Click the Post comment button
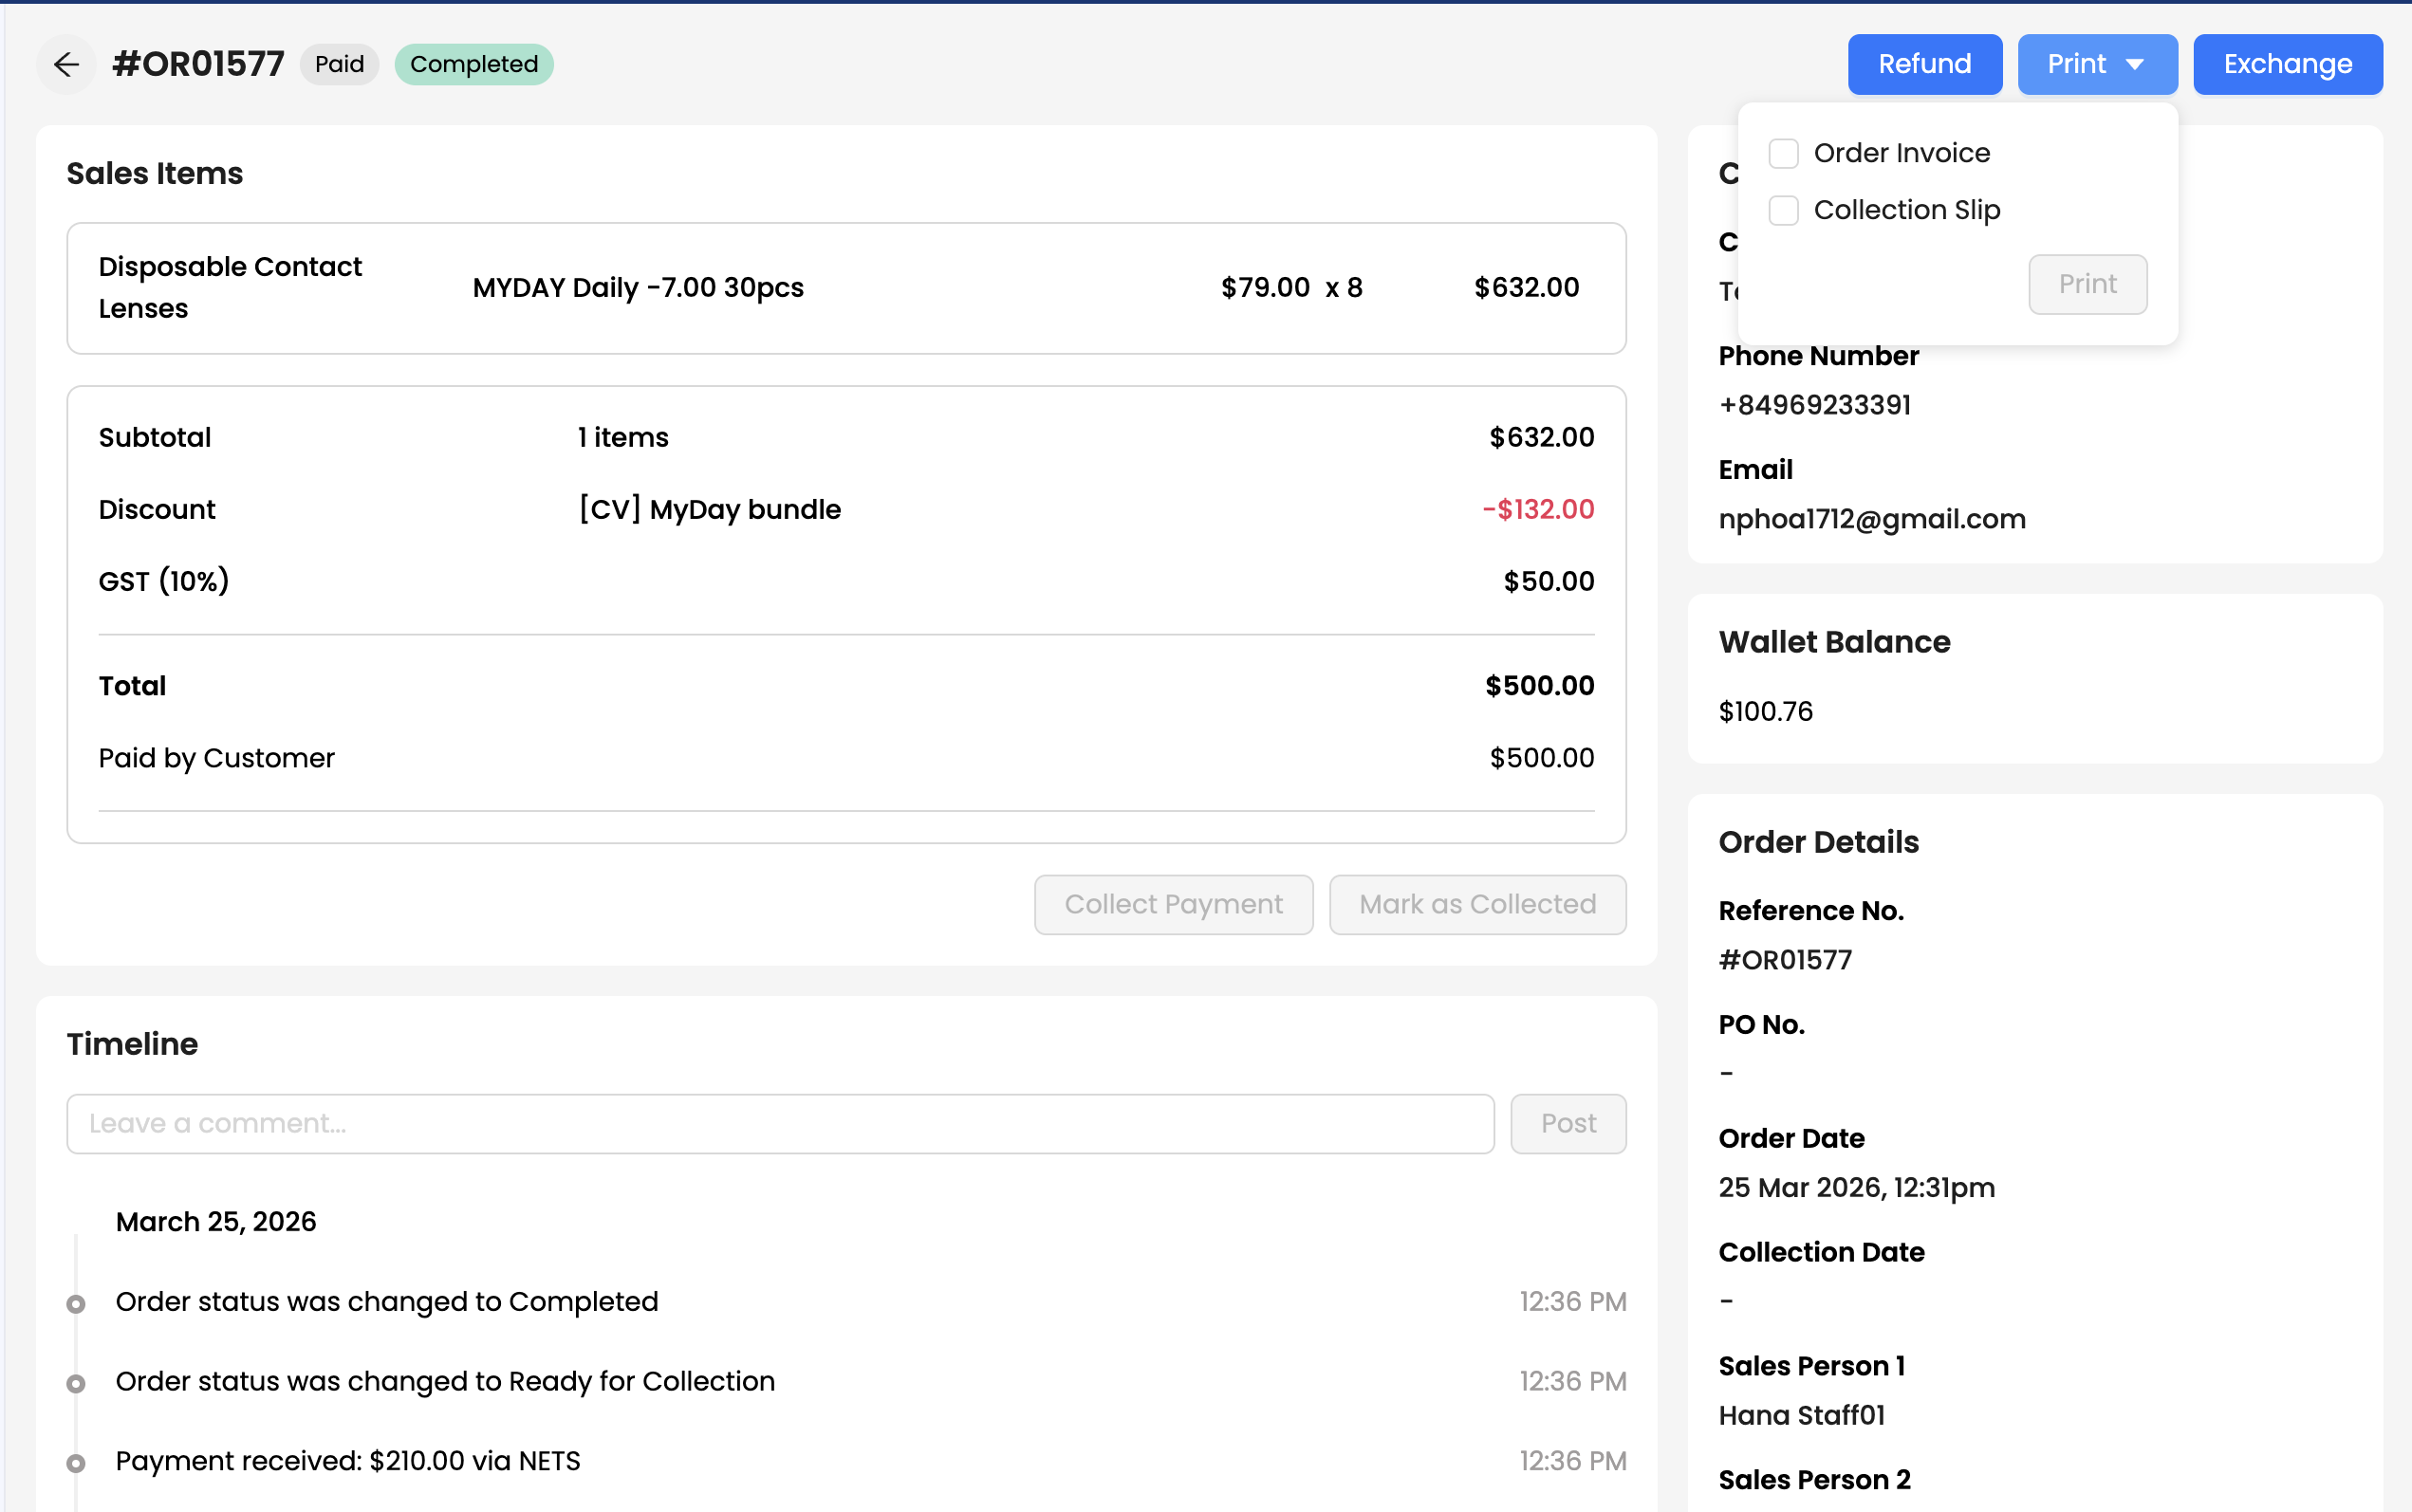Viewport: 2412px width, 1512px height. point(1567,1123)
